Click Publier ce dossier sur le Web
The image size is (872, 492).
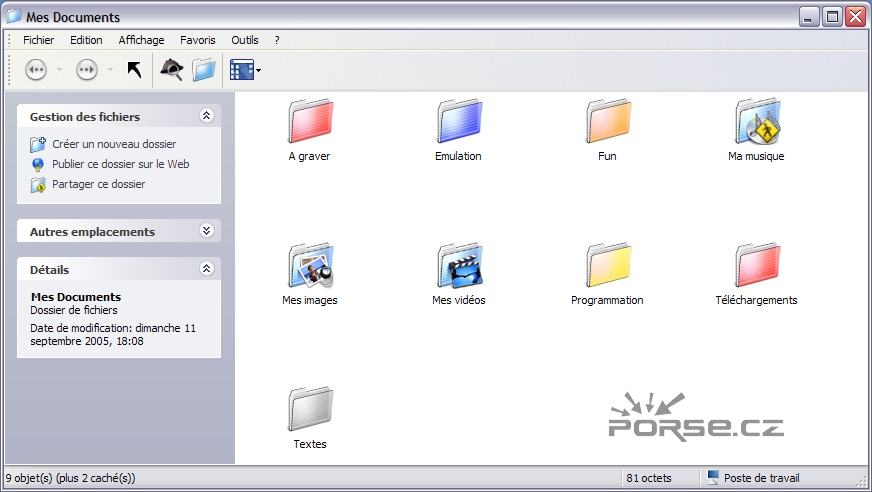[120, 164]
